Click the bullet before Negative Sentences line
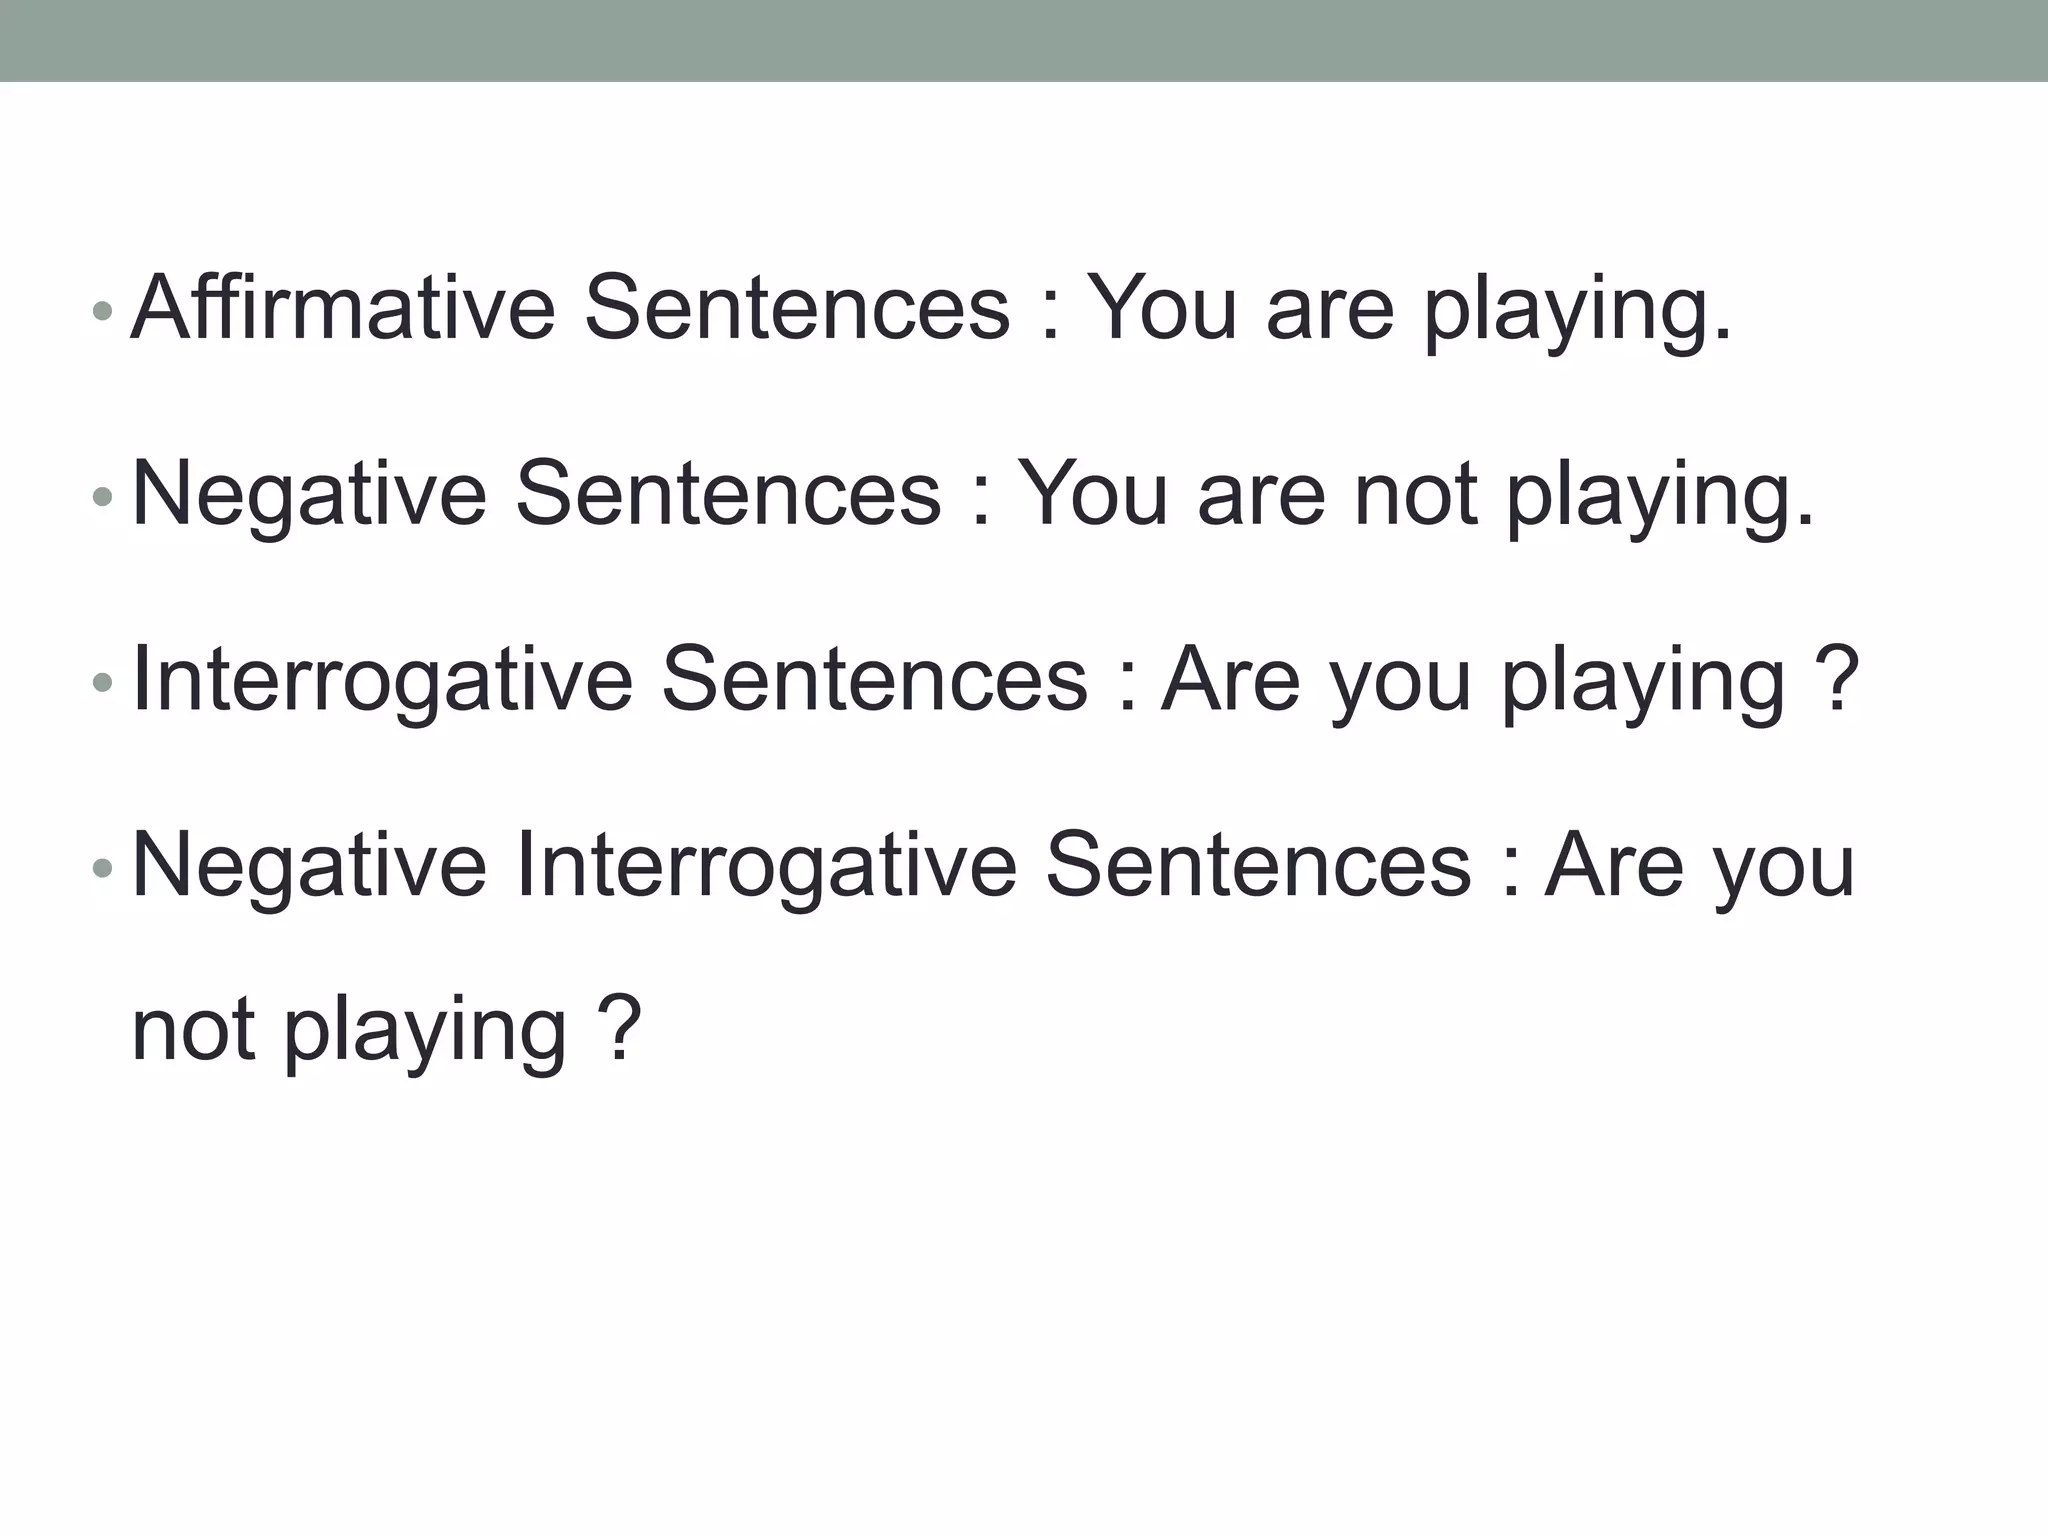The width and height of the screenshot is (2048, 1536). tap(101, 496)
